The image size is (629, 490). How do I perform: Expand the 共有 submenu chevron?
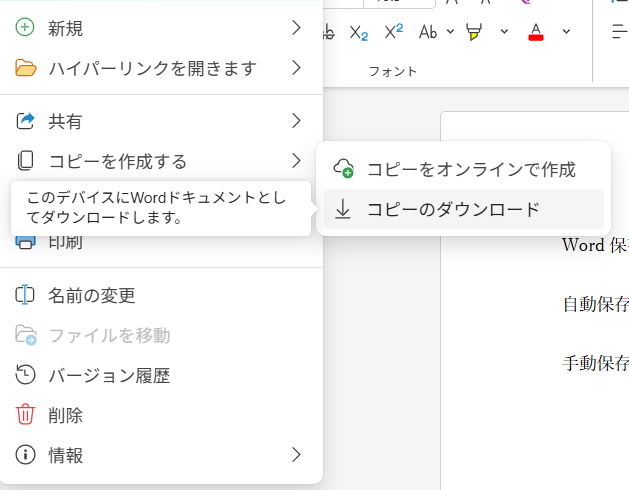(x=296, y=121)
